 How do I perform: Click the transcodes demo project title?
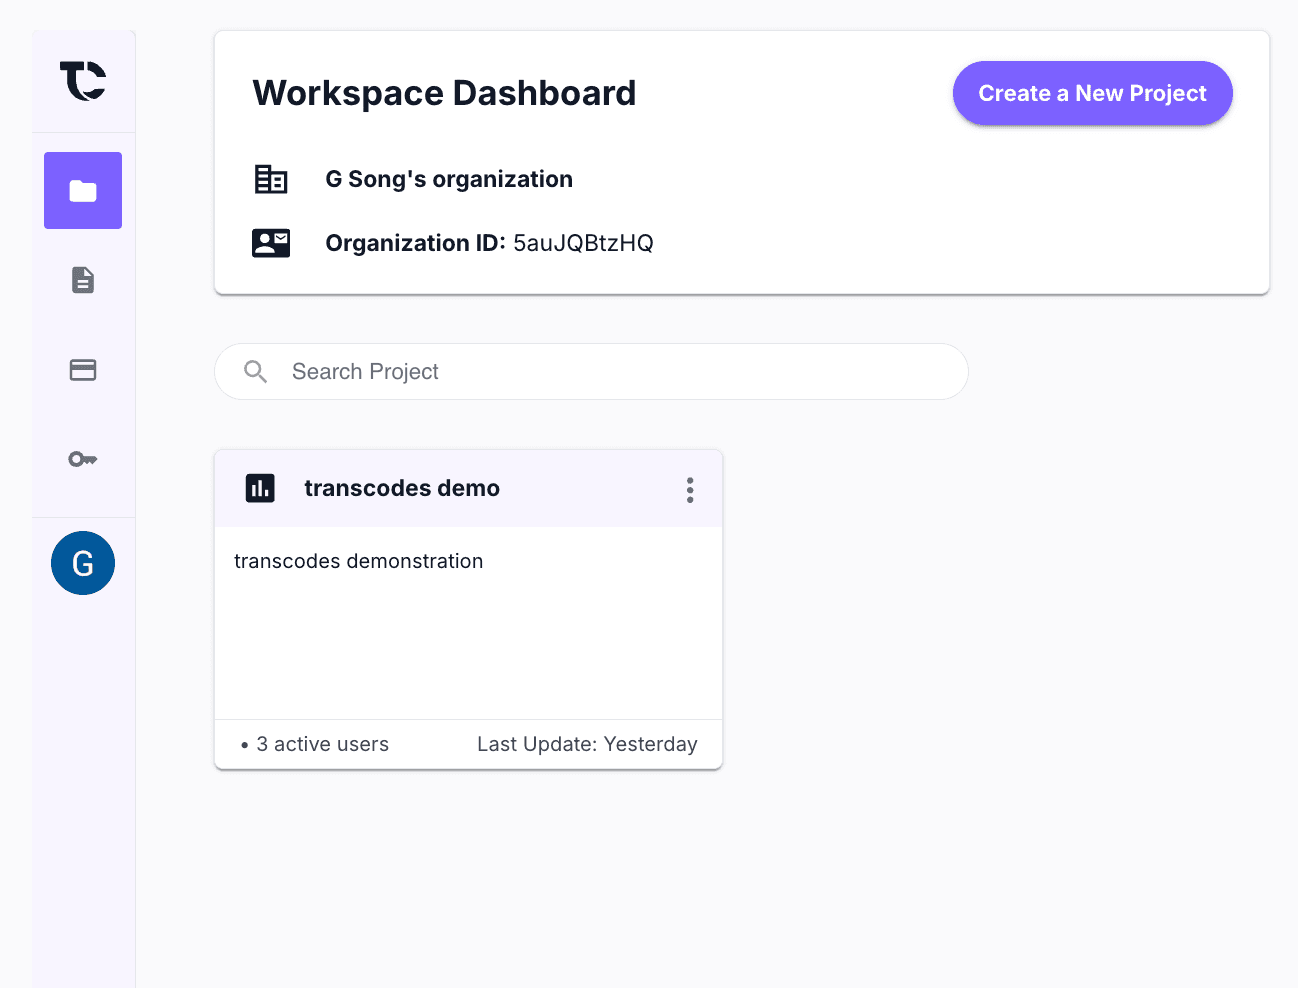point(401,488)
